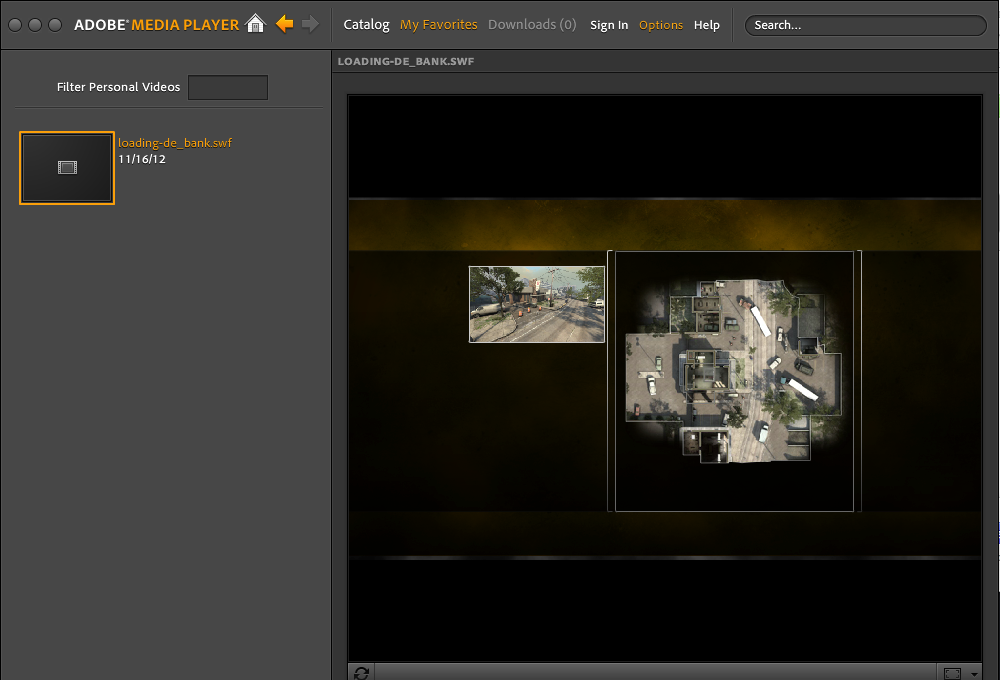Image resolution: width=1000 pixels, height=680 pixels.
Task: Close the Adobe Media Player window
Action: tap(15, 25)
